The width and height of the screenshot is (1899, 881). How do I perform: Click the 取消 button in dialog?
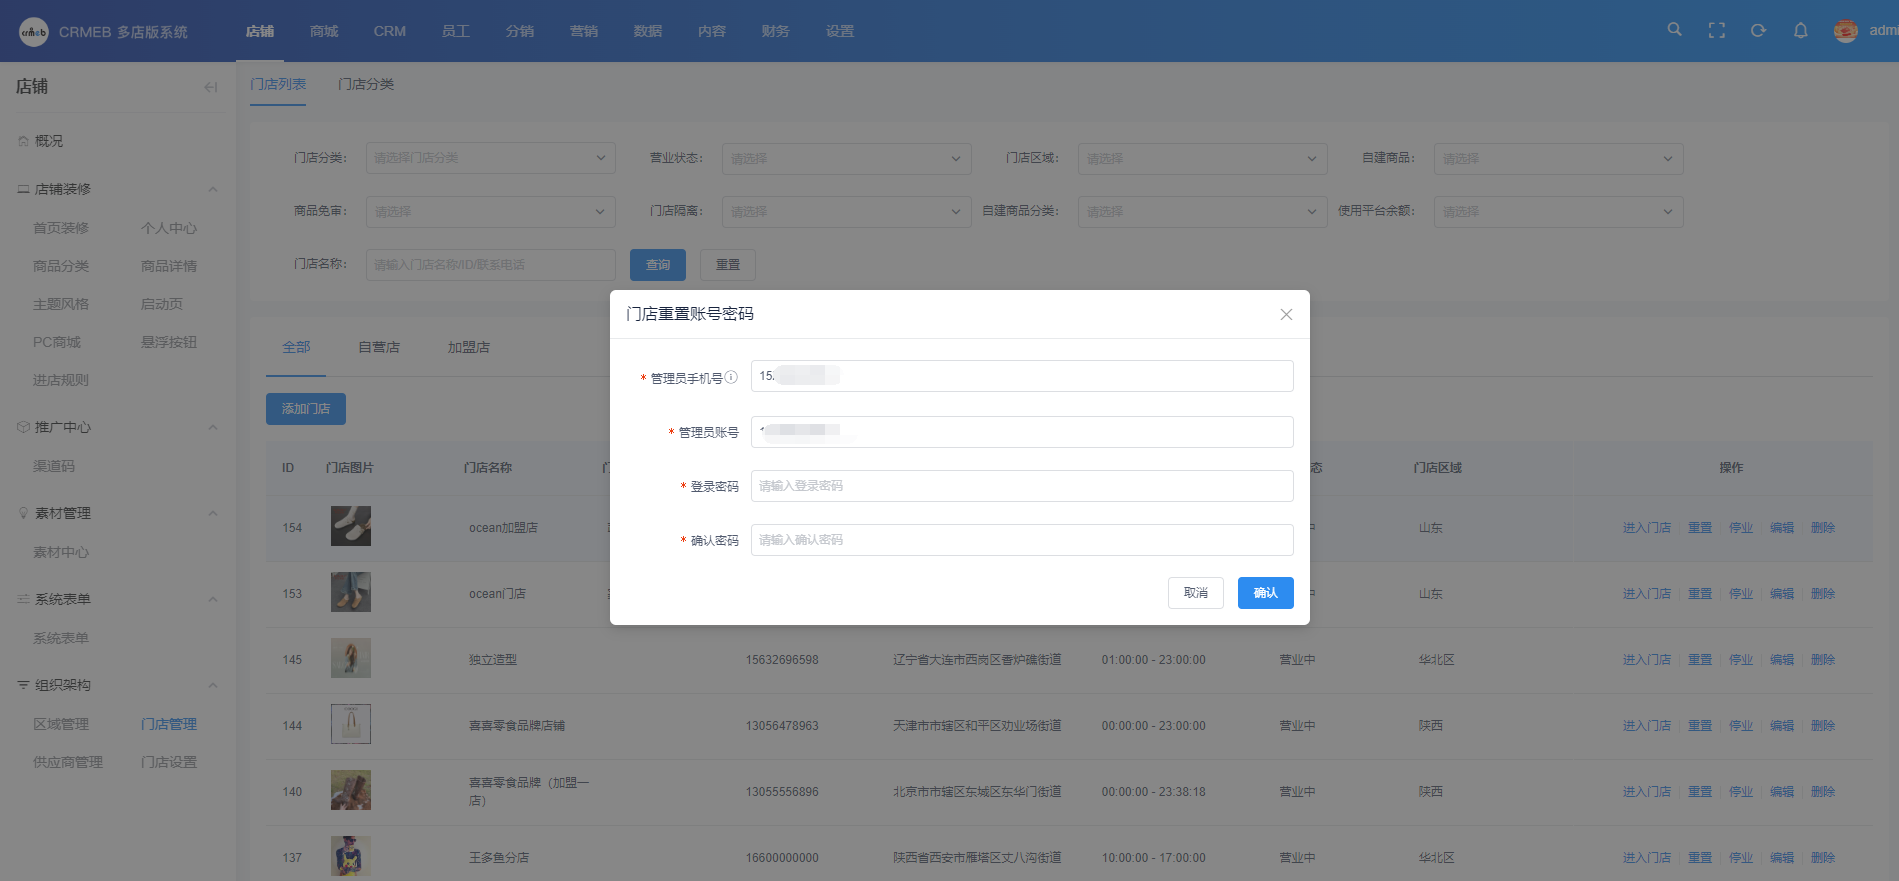pos(1195,593)
